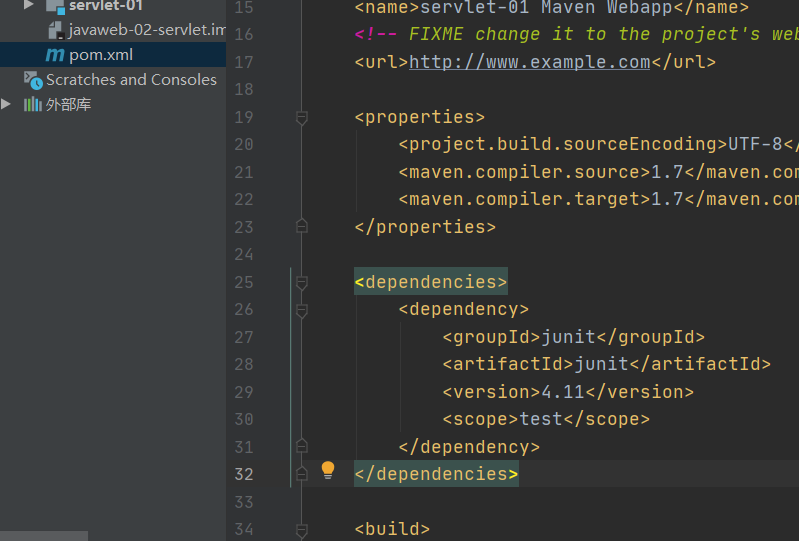Click the yellow lightbulb intention icon
The image size is (799, 541).
[x=328, y=470]
